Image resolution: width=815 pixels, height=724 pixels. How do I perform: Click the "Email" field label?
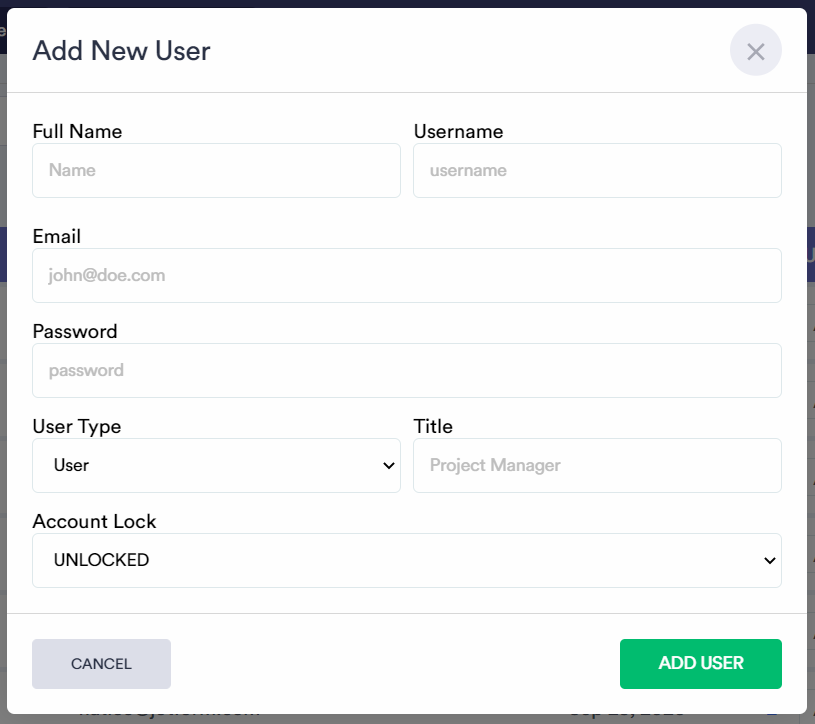coord(57,236)
